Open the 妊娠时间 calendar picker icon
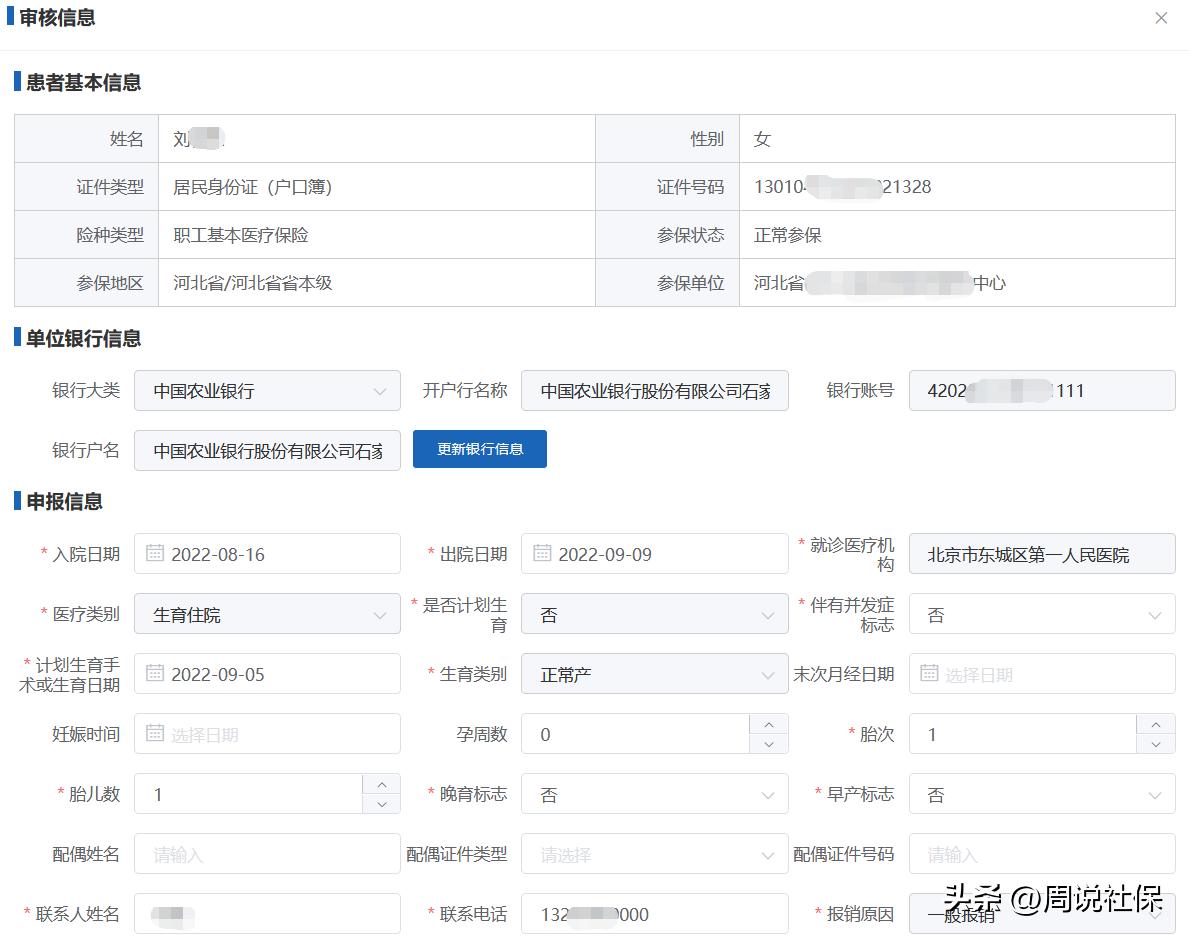Image resolution: width=1189 pixels, height=940 pixels. (x=155, y=733)
